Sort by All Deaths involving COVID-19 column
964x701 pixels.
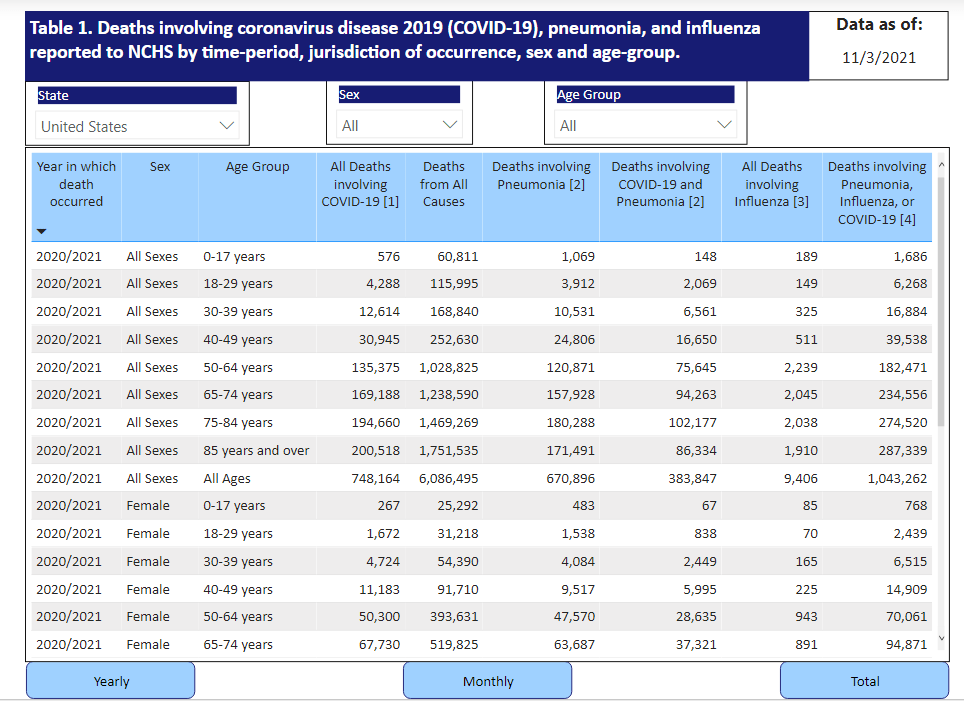coord(360,184)
